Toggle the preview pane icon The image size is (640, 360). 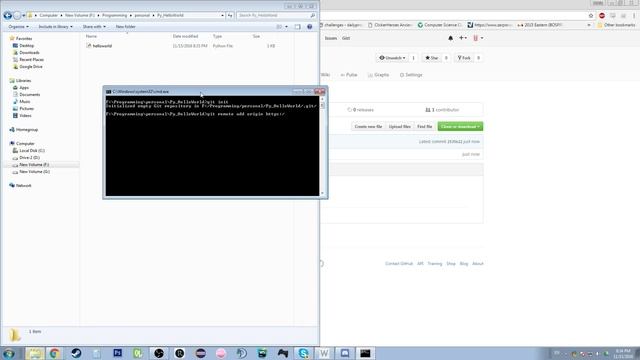(x=298, y=27)
